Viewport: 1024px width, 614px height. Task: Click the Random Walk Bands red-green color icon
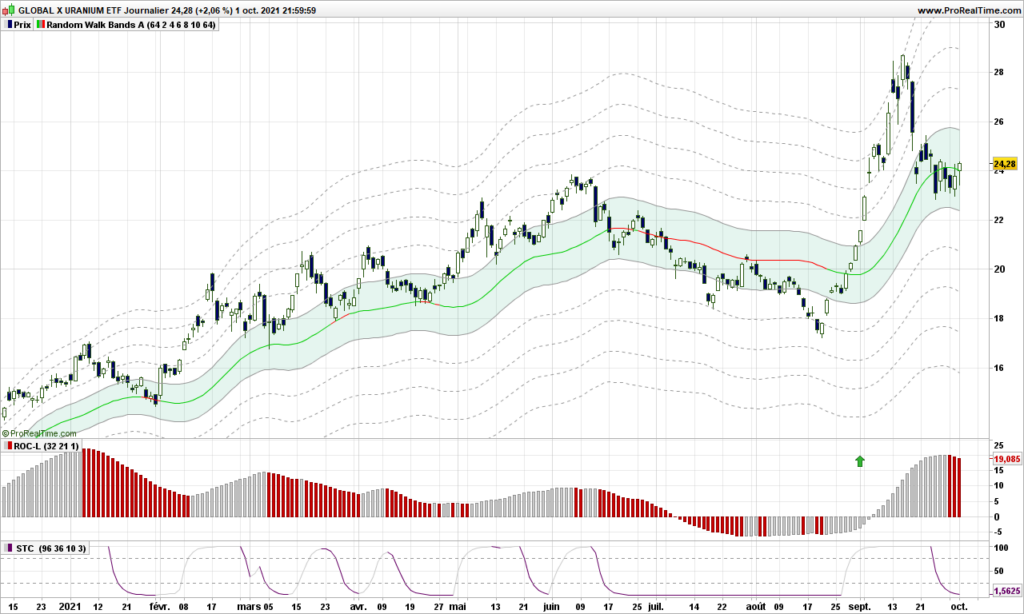click(41, 25)
